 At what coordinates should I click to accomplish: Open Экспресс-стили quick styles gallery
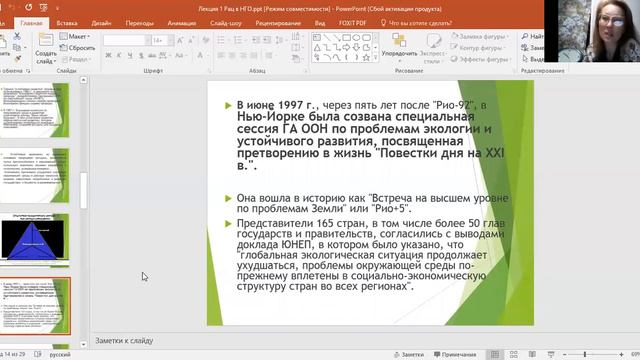433,48
